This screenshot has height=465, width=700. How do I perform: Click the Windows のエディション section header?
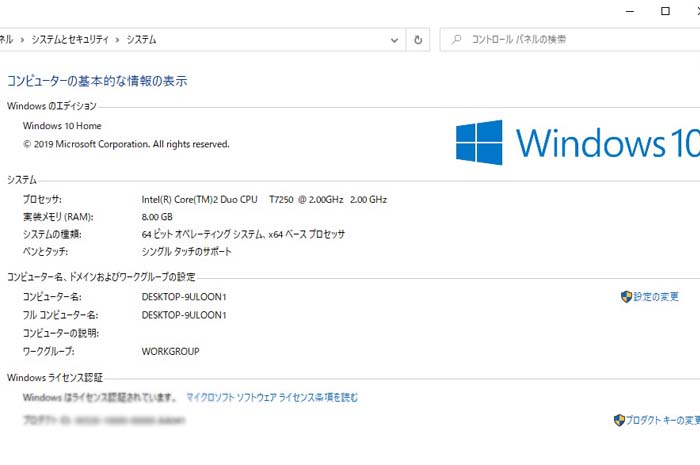(x=52, y=106)
